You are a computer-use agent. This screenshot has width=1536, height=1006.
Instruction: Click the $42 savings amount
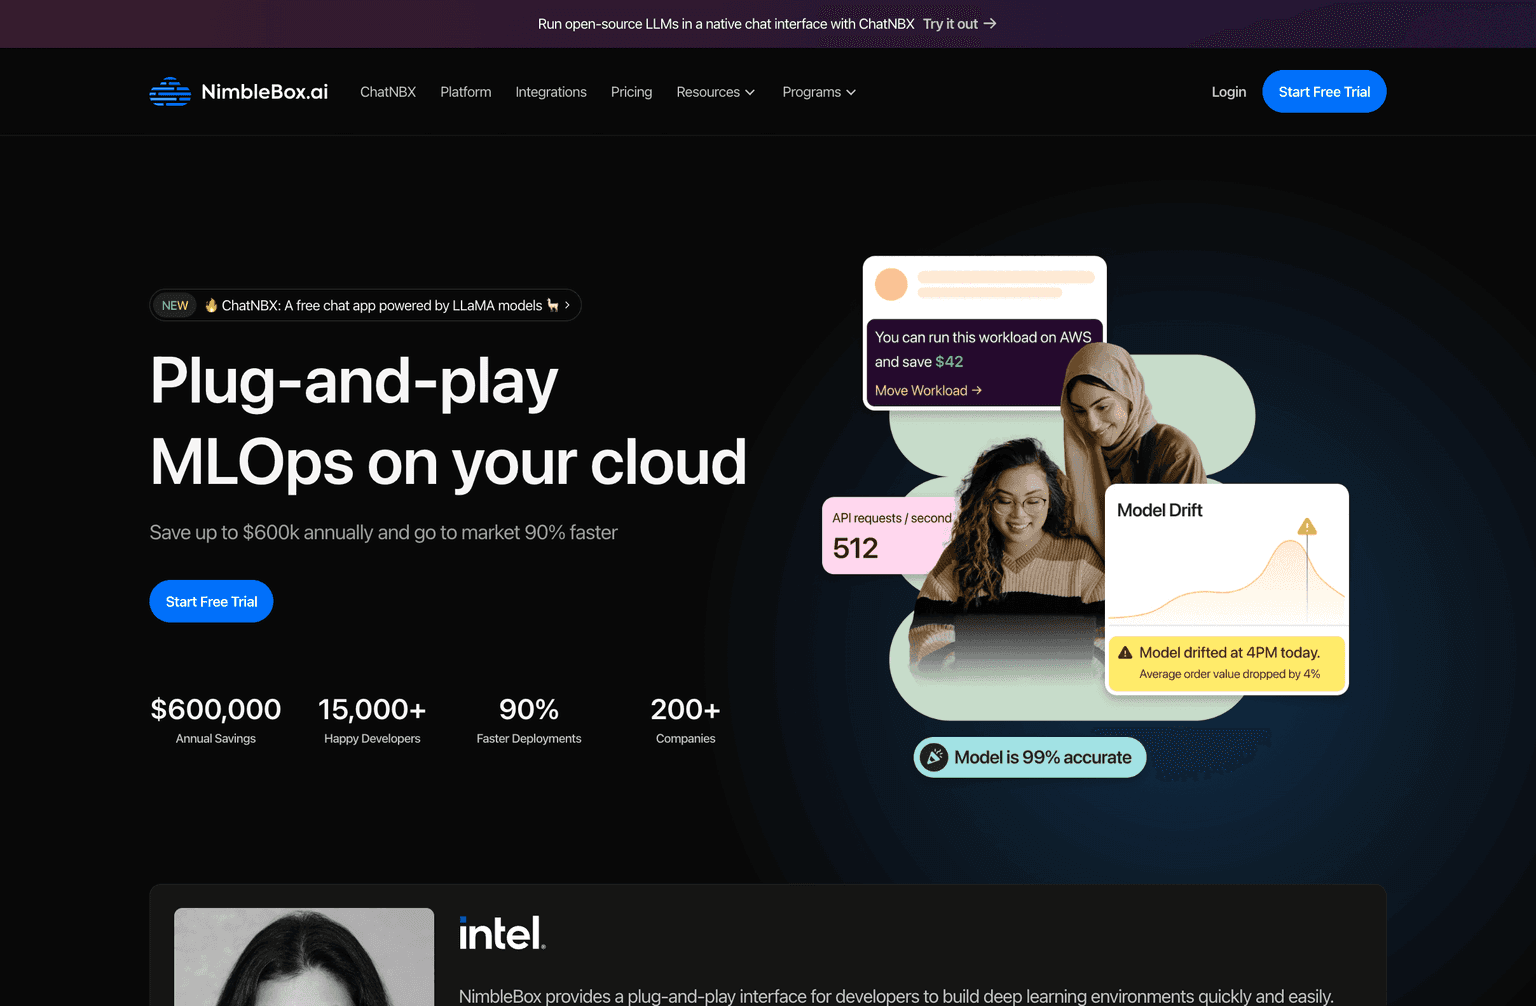coord(949,362)
